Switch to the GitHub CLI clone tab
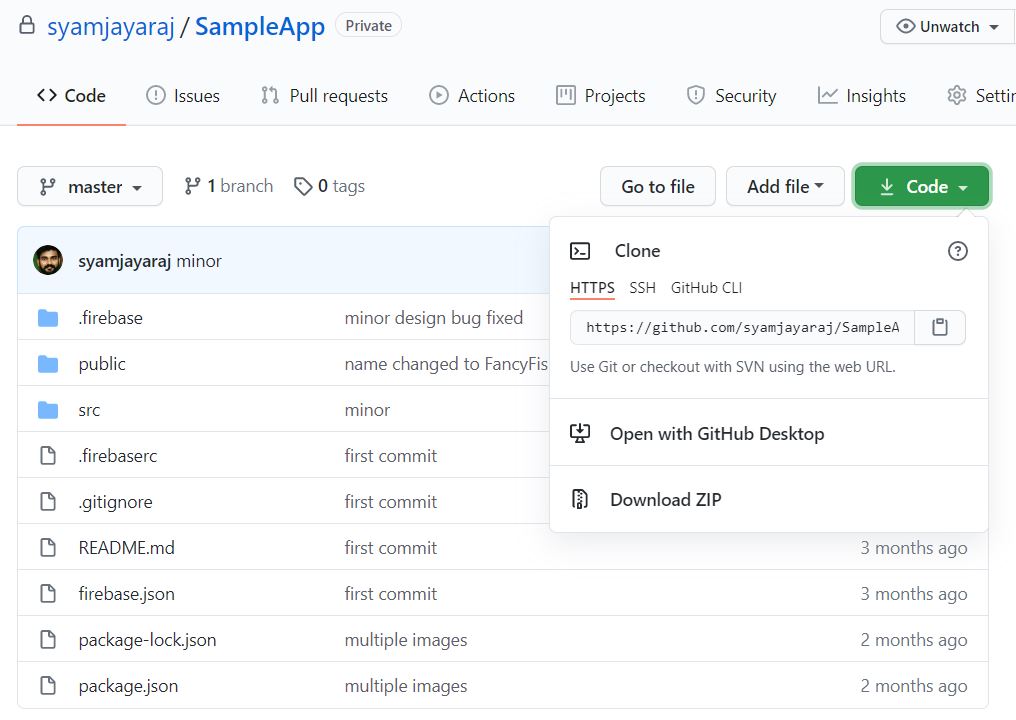 706,287
